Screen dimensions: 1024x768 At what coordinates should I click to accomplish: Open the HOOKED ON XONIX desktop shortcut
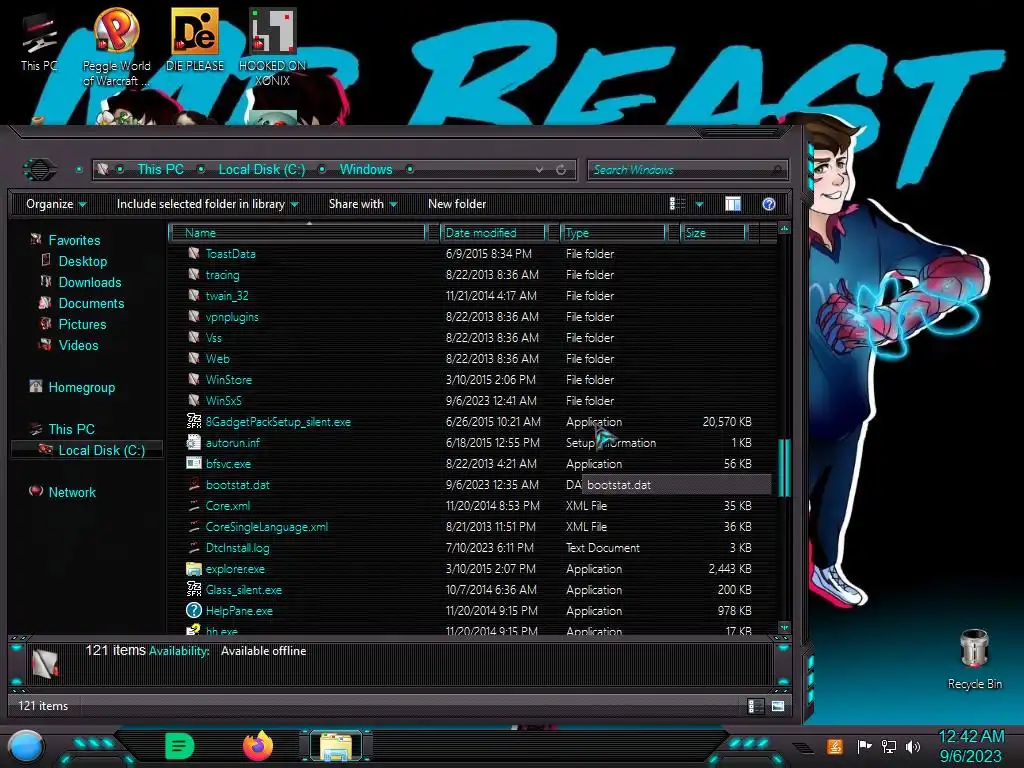272,47
